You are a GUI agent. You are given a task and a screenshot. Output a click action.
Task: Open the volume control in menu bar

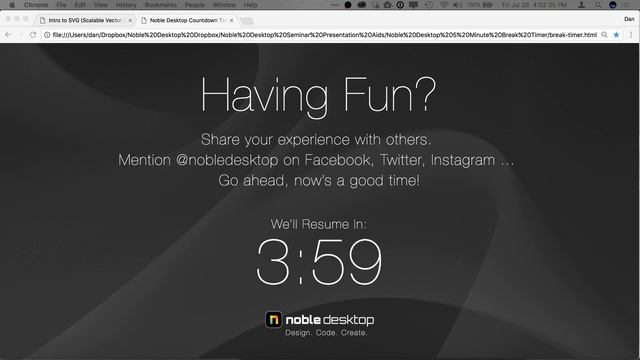[458, 5]
